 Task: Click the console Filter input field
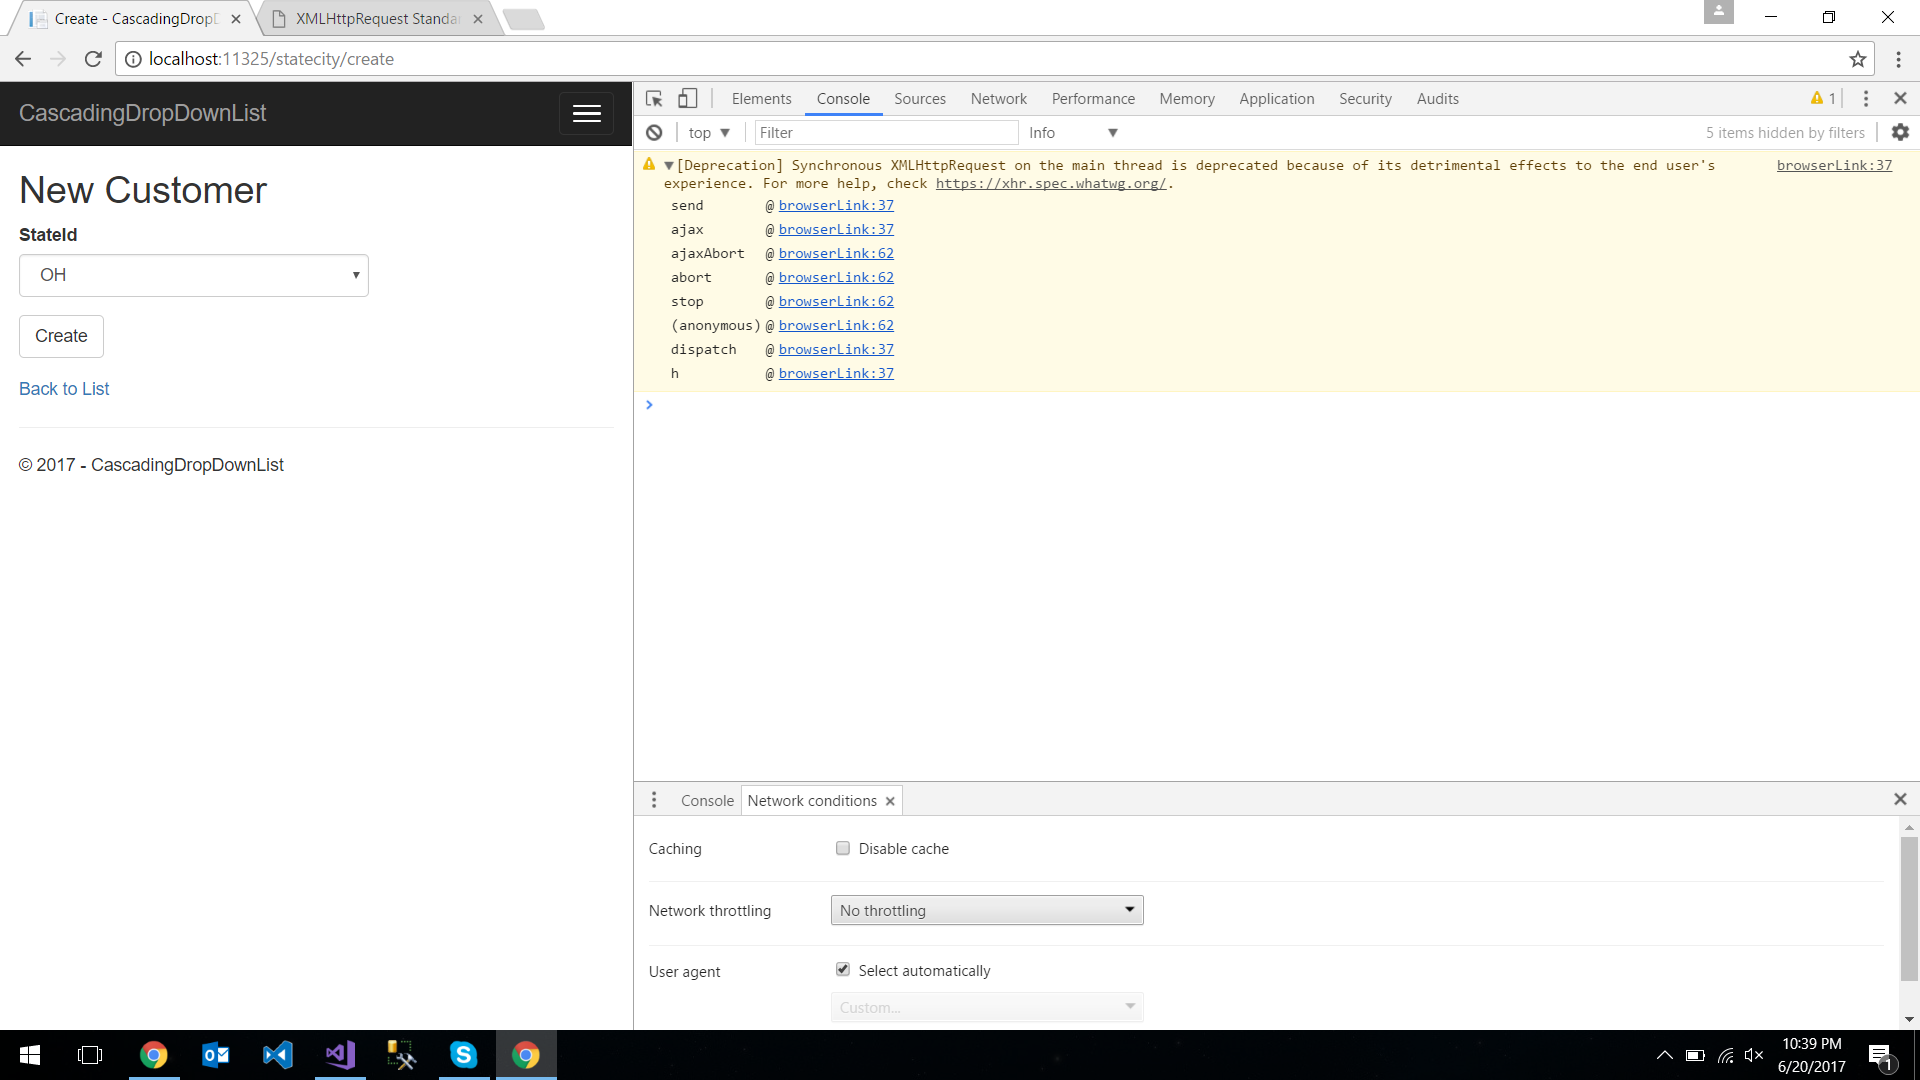point(885,132)
